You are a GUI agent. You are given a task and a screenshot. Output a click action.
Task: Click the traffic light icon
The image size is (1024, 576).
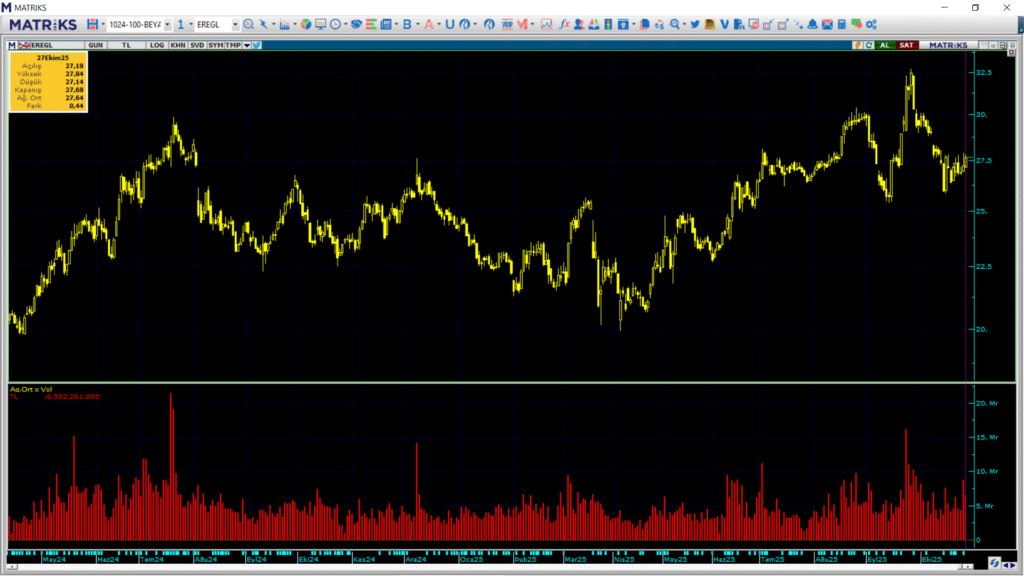[608, 24]
